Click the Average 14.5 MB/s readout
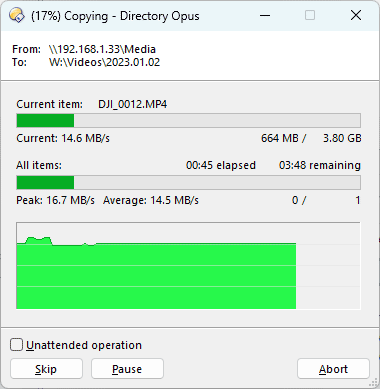The height and width of the screenshot is (389, 380). pos(151,200)
